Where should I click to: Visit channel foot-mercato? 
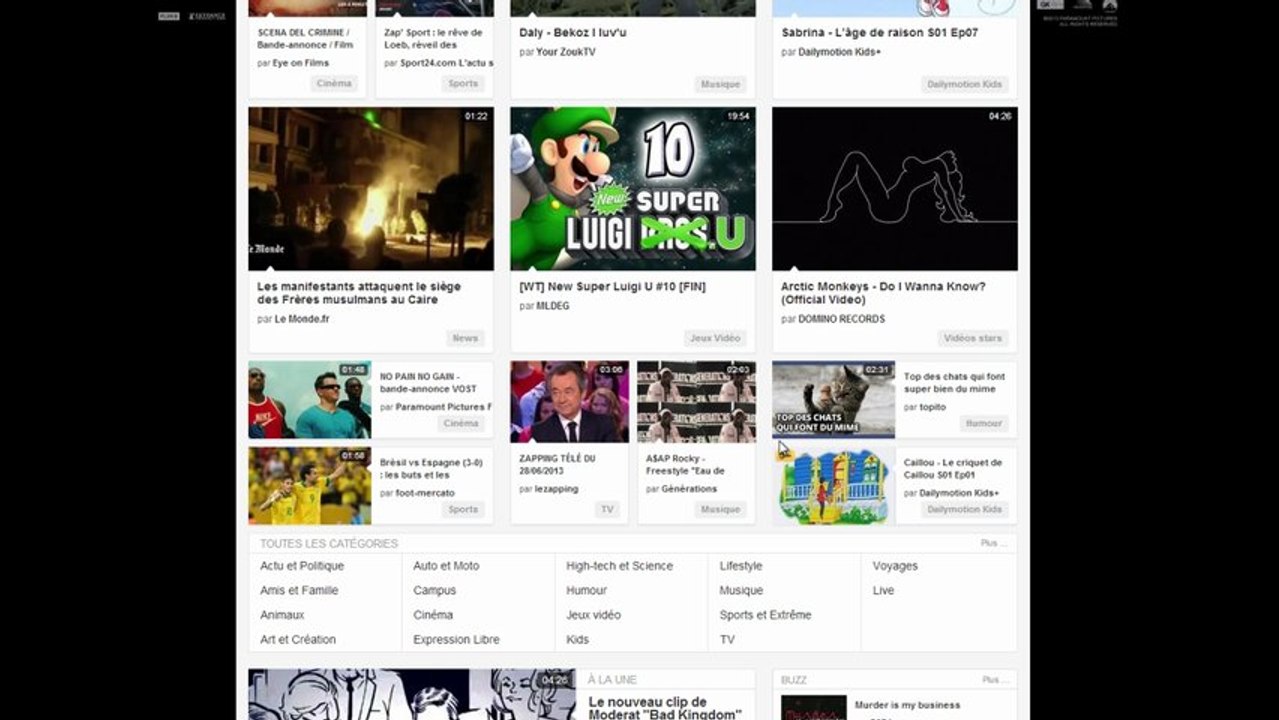425,493
